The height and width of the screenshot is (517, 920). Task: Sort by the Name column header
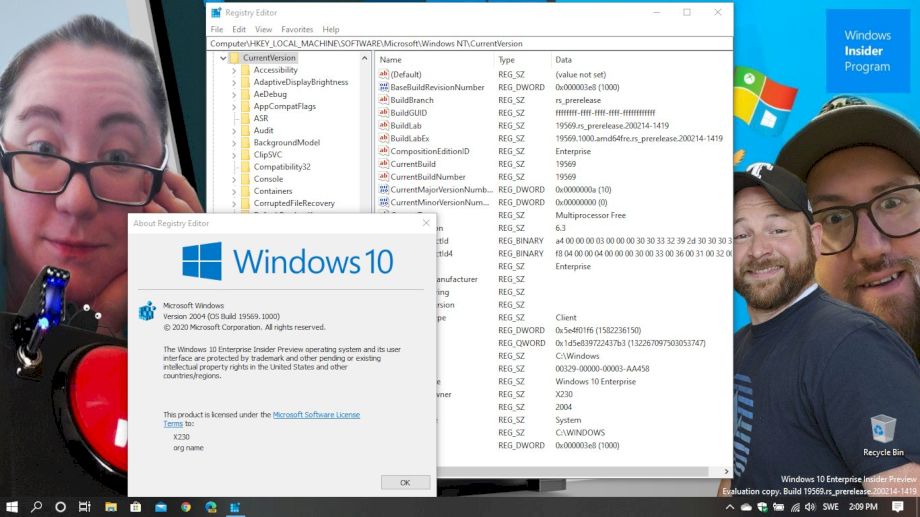pyautogui.click(x=435, y=60)
